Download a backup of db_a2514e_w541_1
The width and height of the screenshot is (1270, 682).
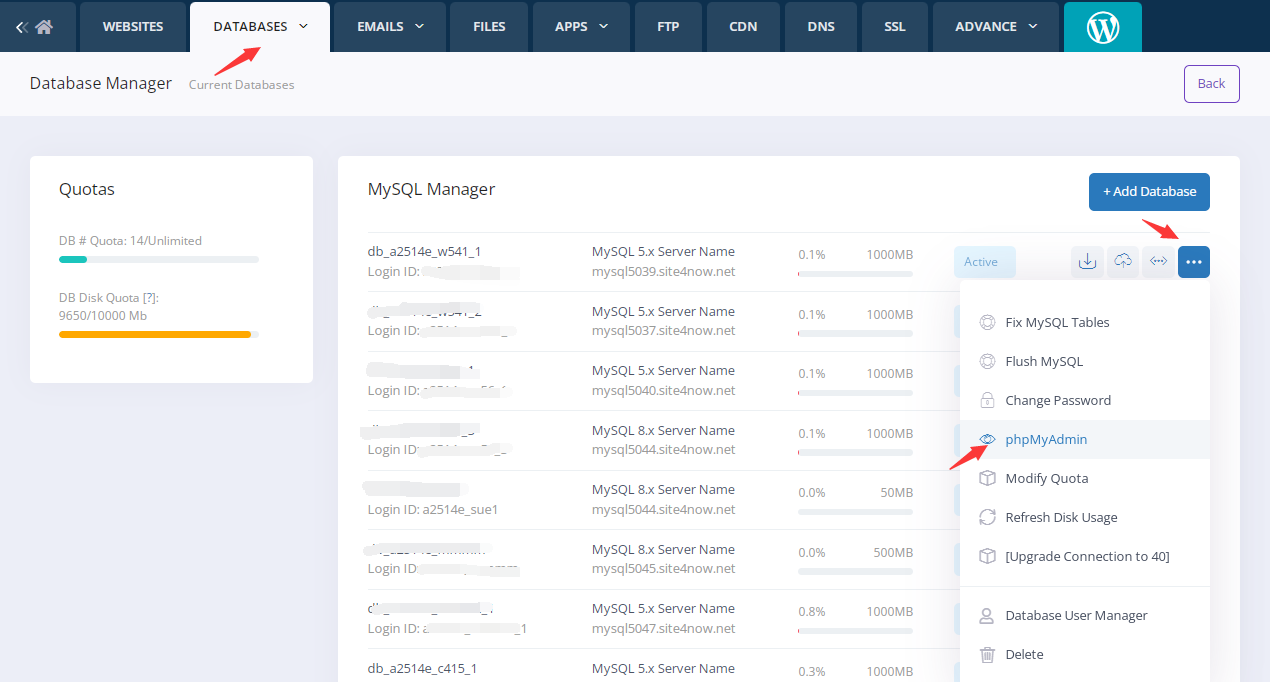(x=1087, y=261)
